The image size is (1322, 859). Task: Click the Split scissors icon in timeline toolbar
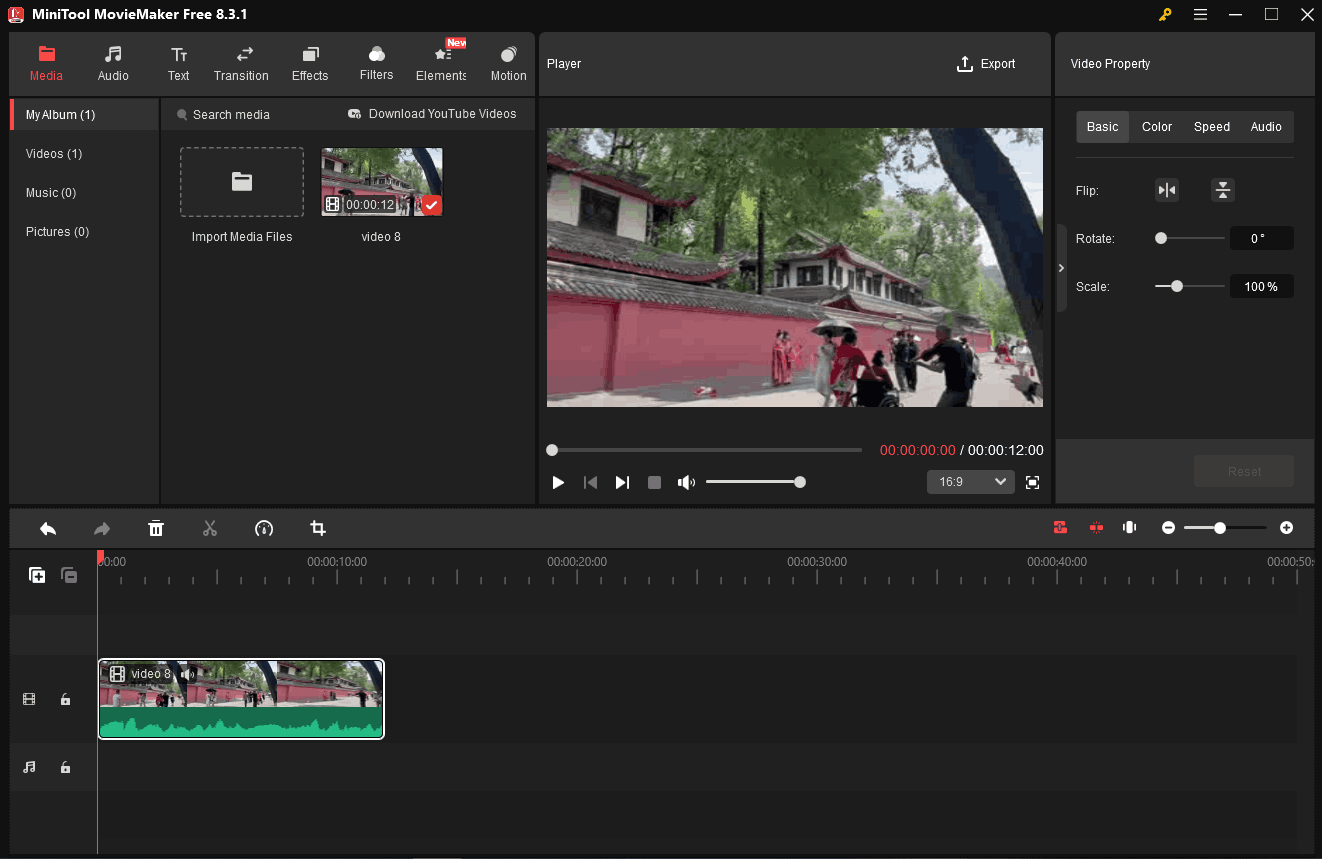tap(210, 528)
